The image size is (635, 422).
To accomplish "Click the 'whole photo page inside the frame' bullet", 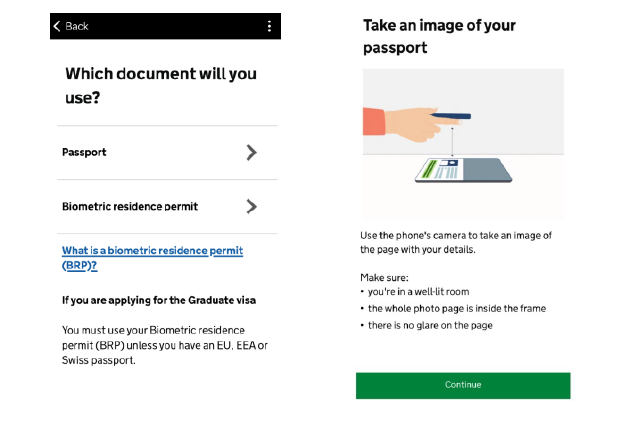I will [x=456, y=309].
